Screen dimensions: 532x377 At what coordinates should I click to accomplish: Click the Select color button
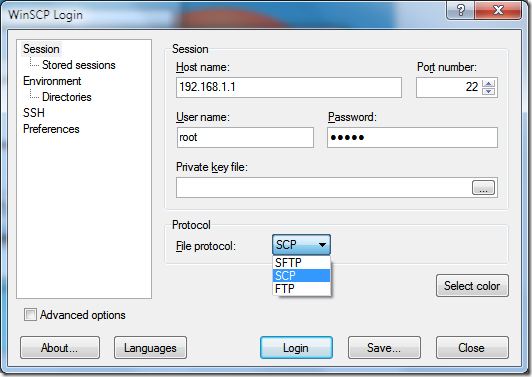472,286
